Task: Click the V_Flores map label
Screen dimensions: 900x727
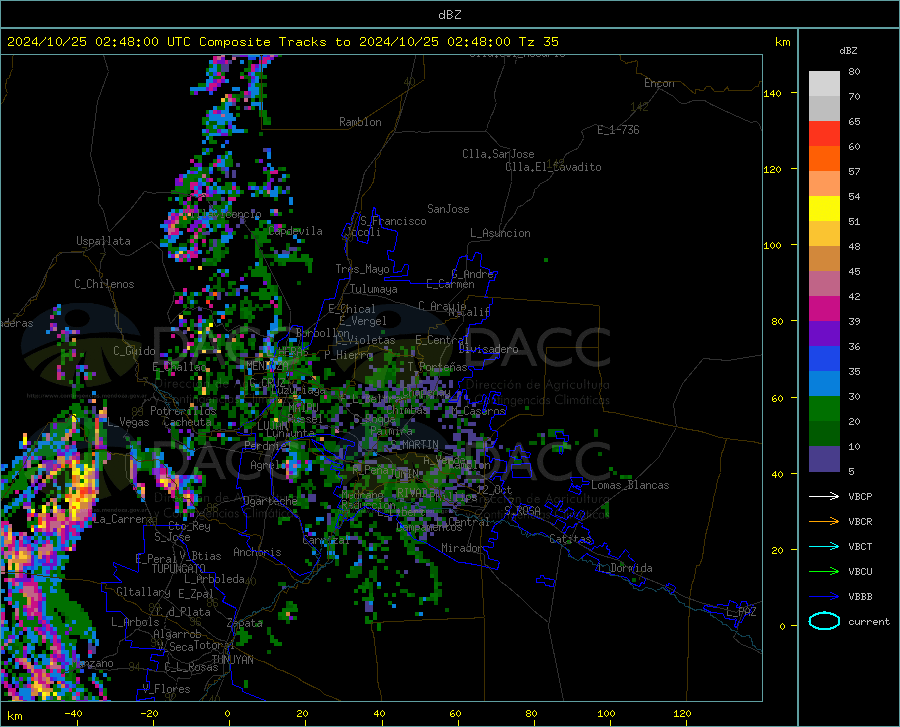Action: pyautogui.click(x=166, y=689)
